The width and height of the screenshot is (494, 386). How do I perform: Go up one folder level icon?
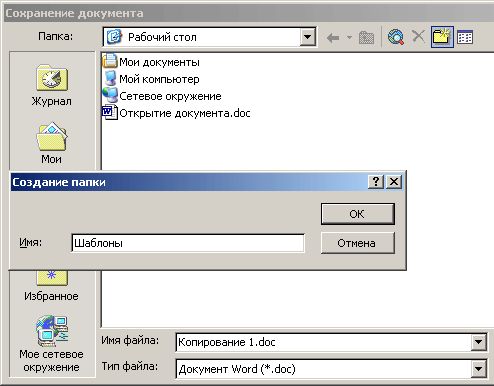tap(366, 37)
